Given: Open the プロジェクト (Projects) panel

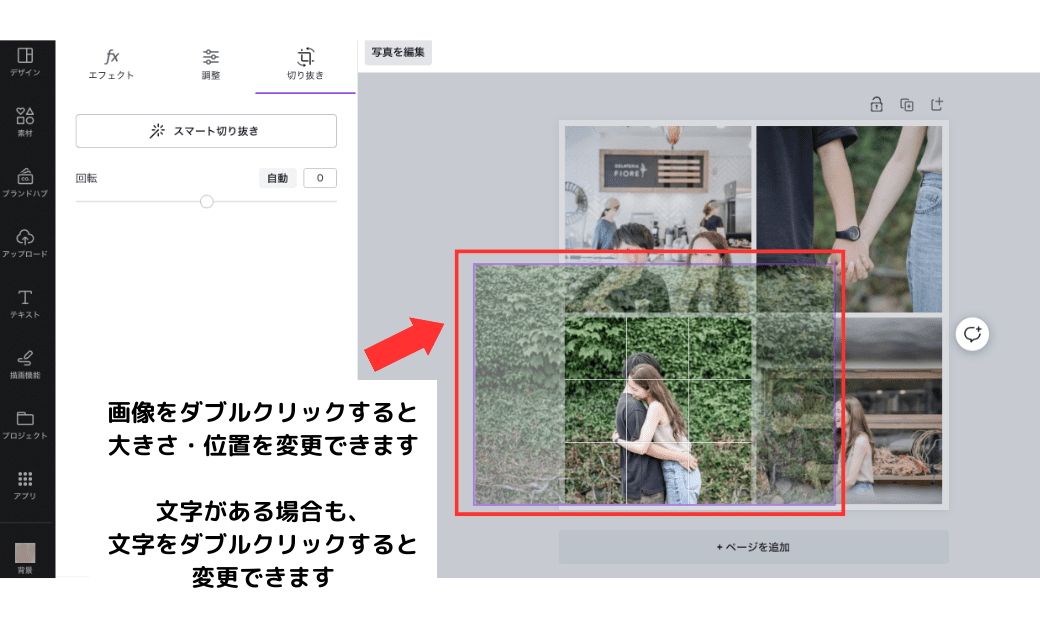Looking at the screenshot, I should point(26,424).
